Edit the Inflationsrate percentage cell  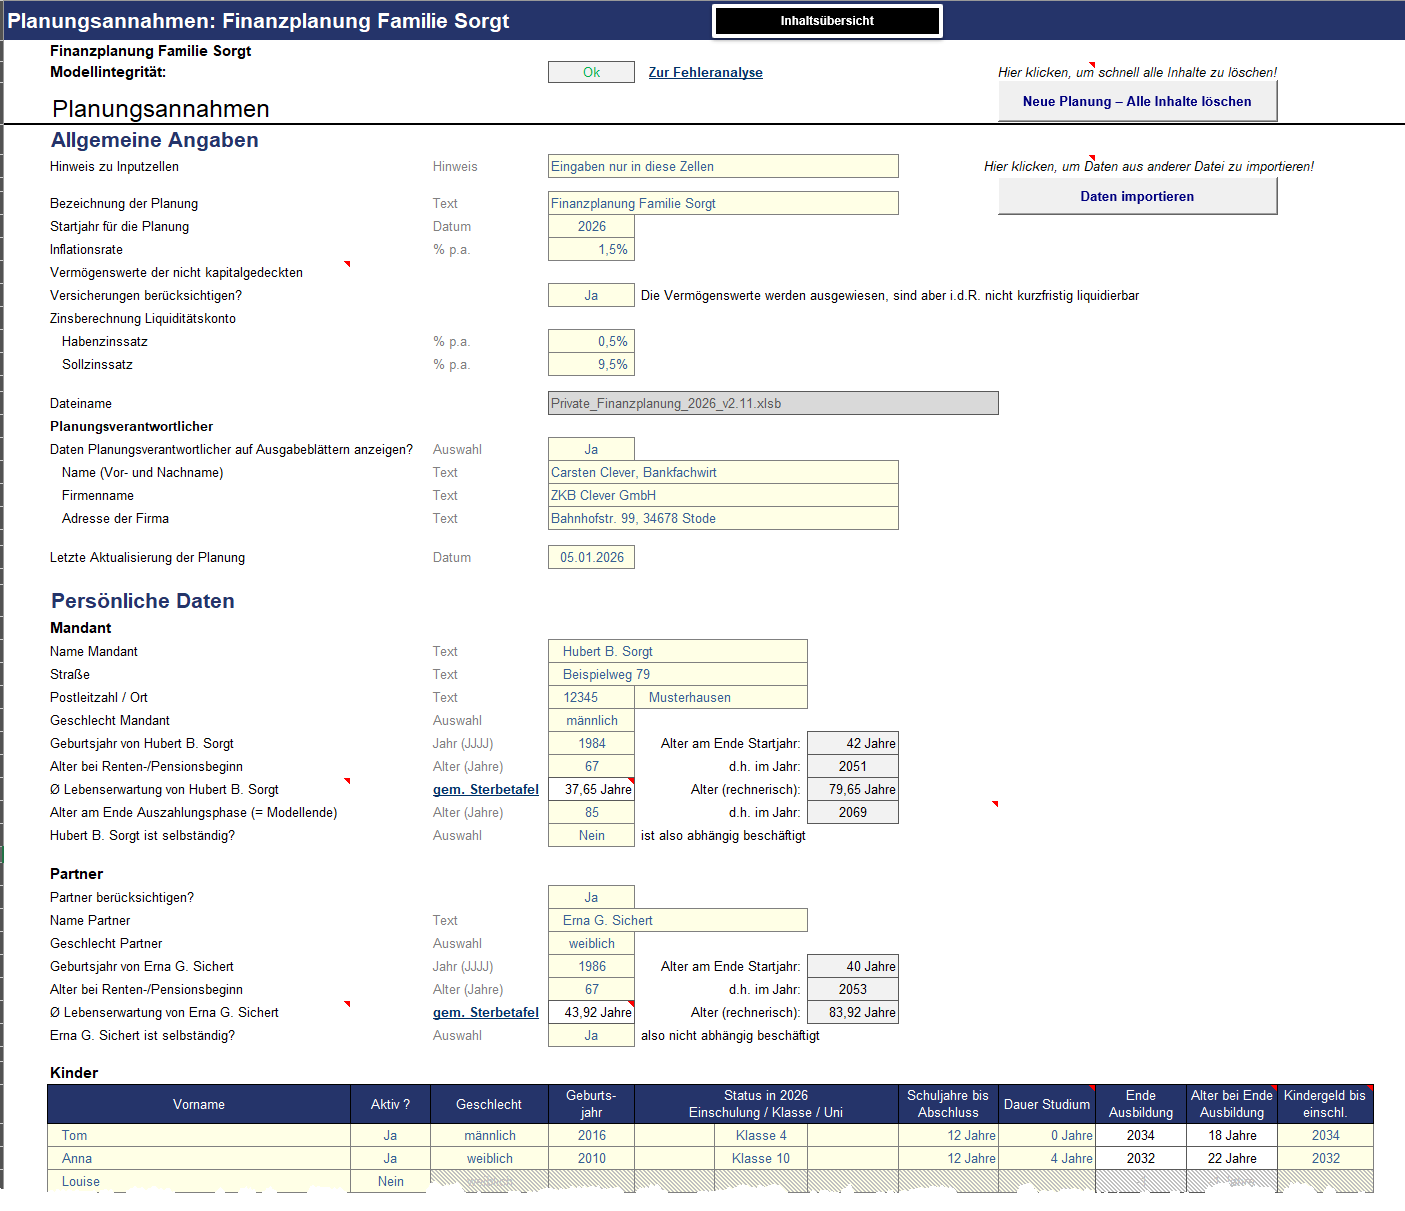click(x=590, y=248)
